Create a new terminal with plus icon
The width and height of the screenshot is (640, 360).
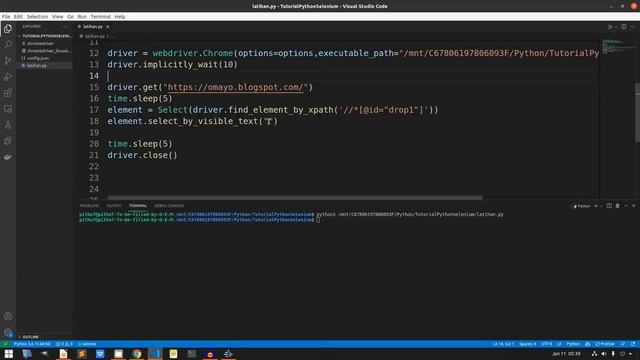[x=596, y=206]
